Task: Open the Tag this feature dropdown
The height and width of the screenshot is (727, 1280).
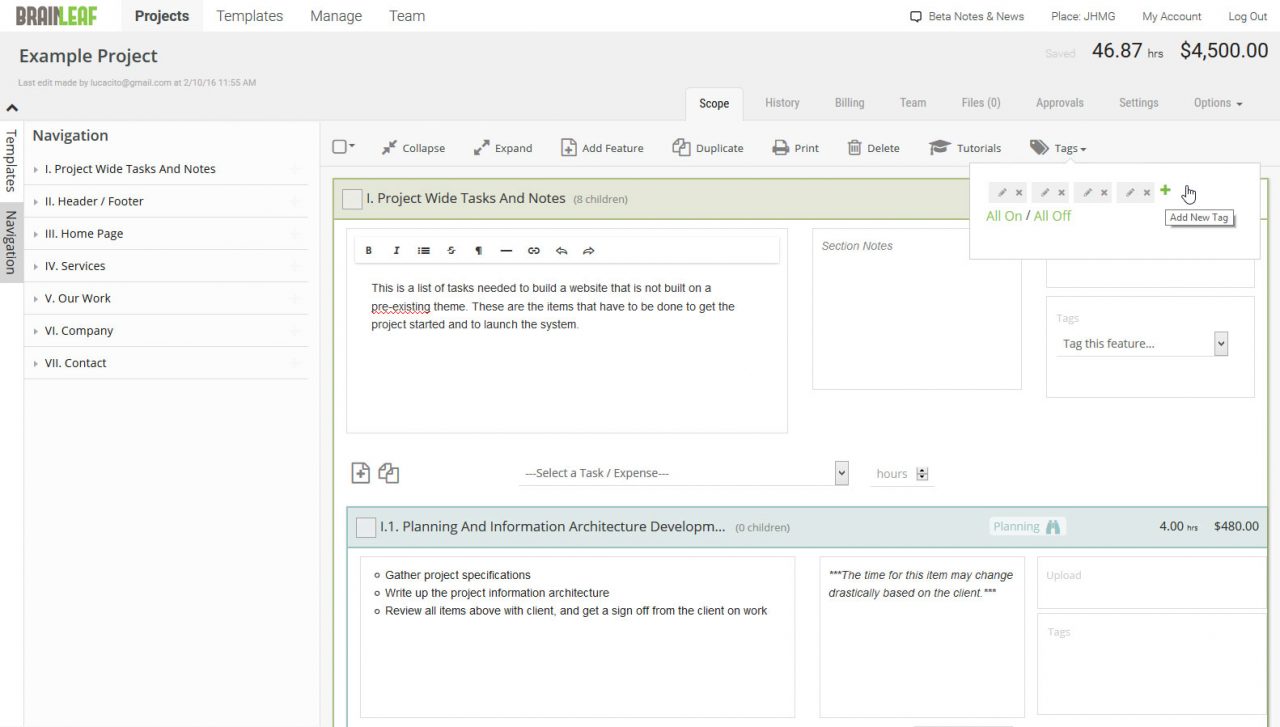Action: pyautogui.click(x=1143, y=344)
